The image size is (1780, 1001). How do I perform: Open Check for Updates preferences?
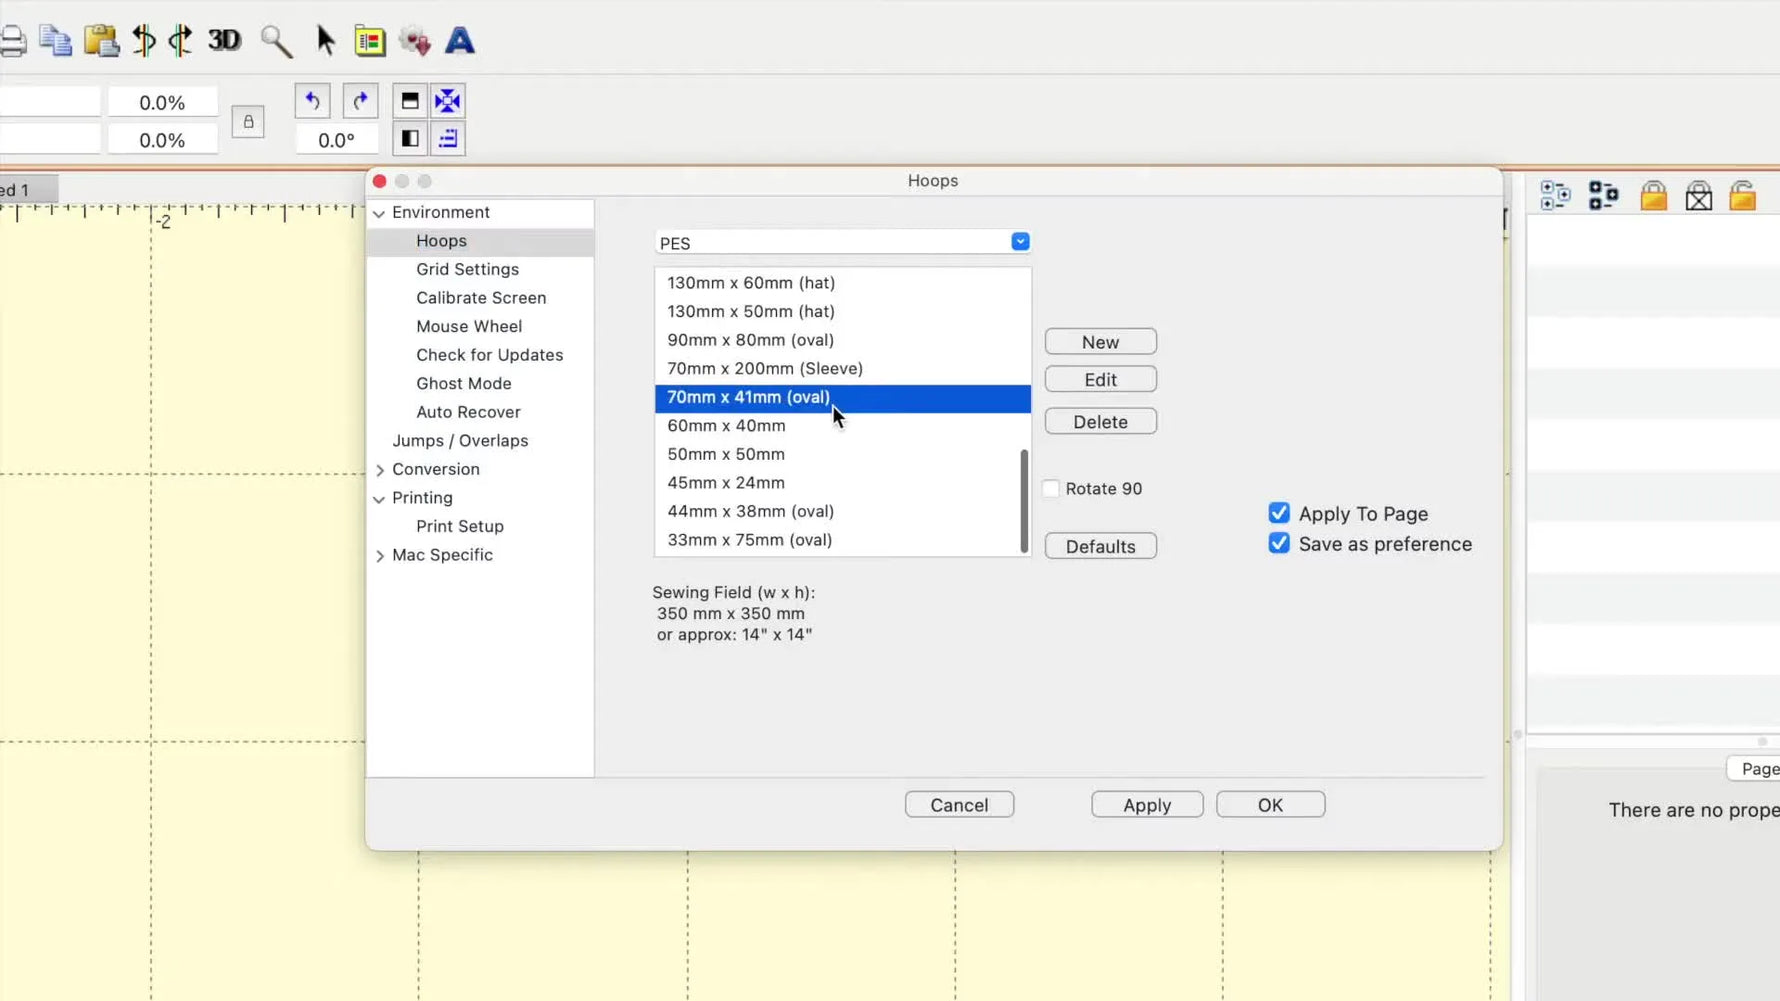[489, 355]
